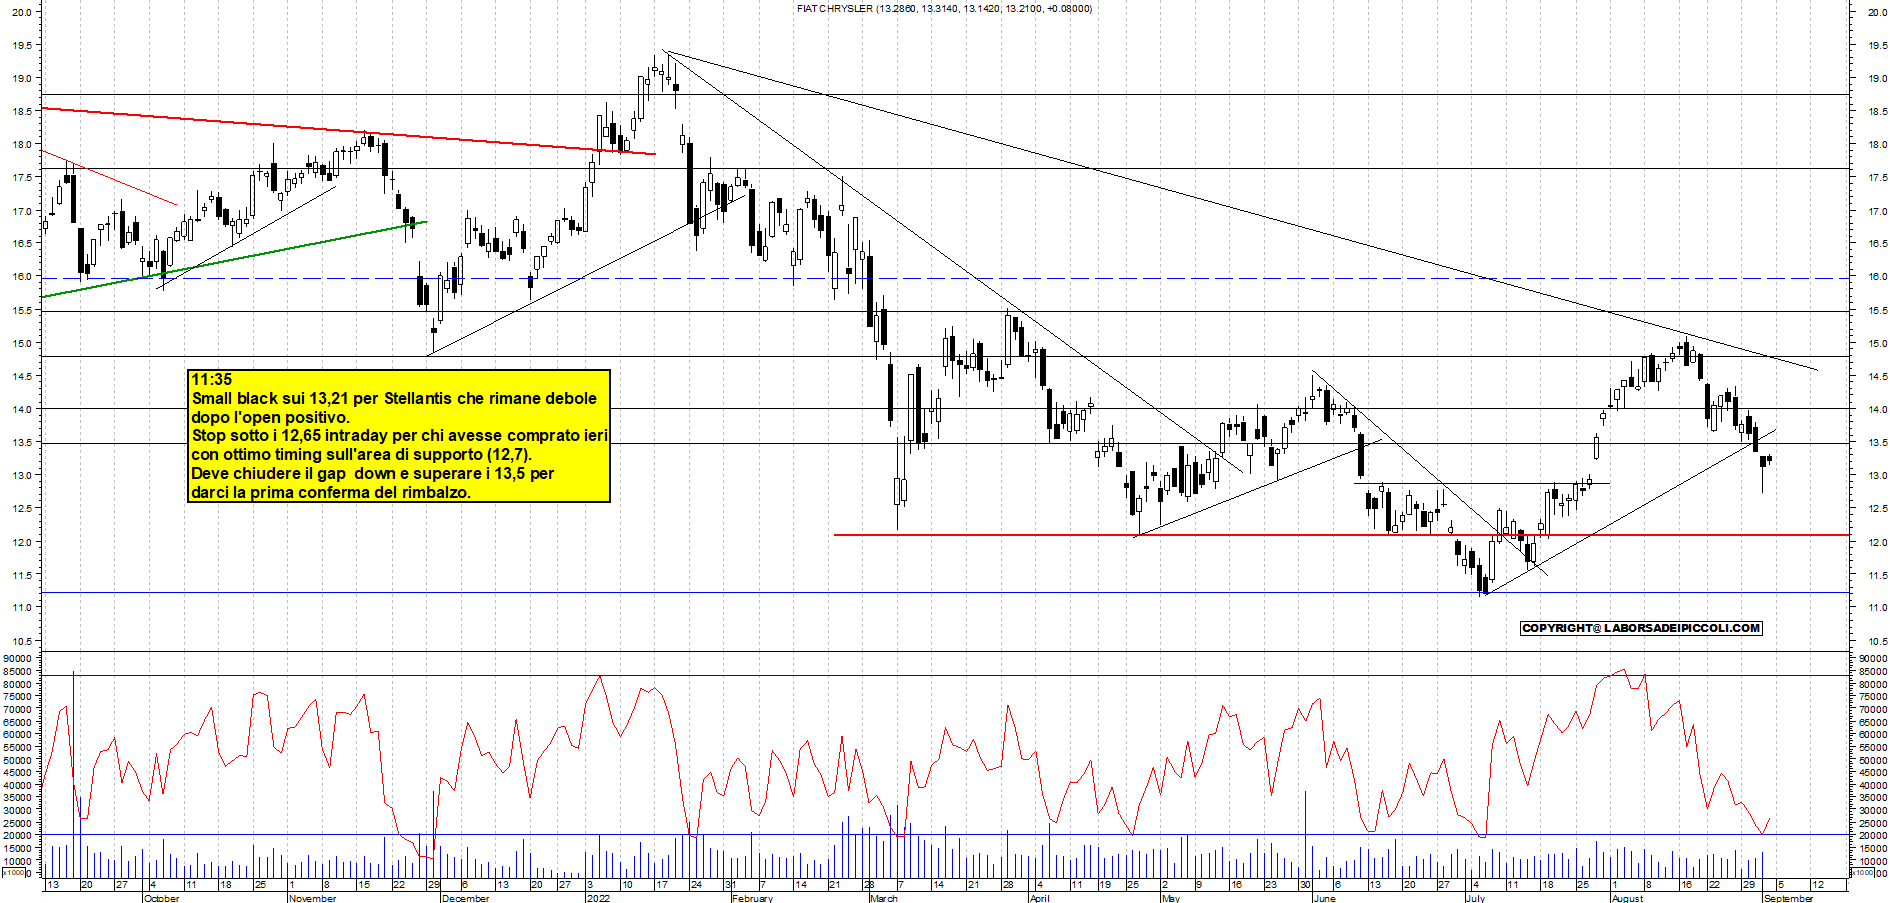1890x903 pixels.
Task: Click the x1000 scale label at bottom-left
Action: [x=14, y=873]
